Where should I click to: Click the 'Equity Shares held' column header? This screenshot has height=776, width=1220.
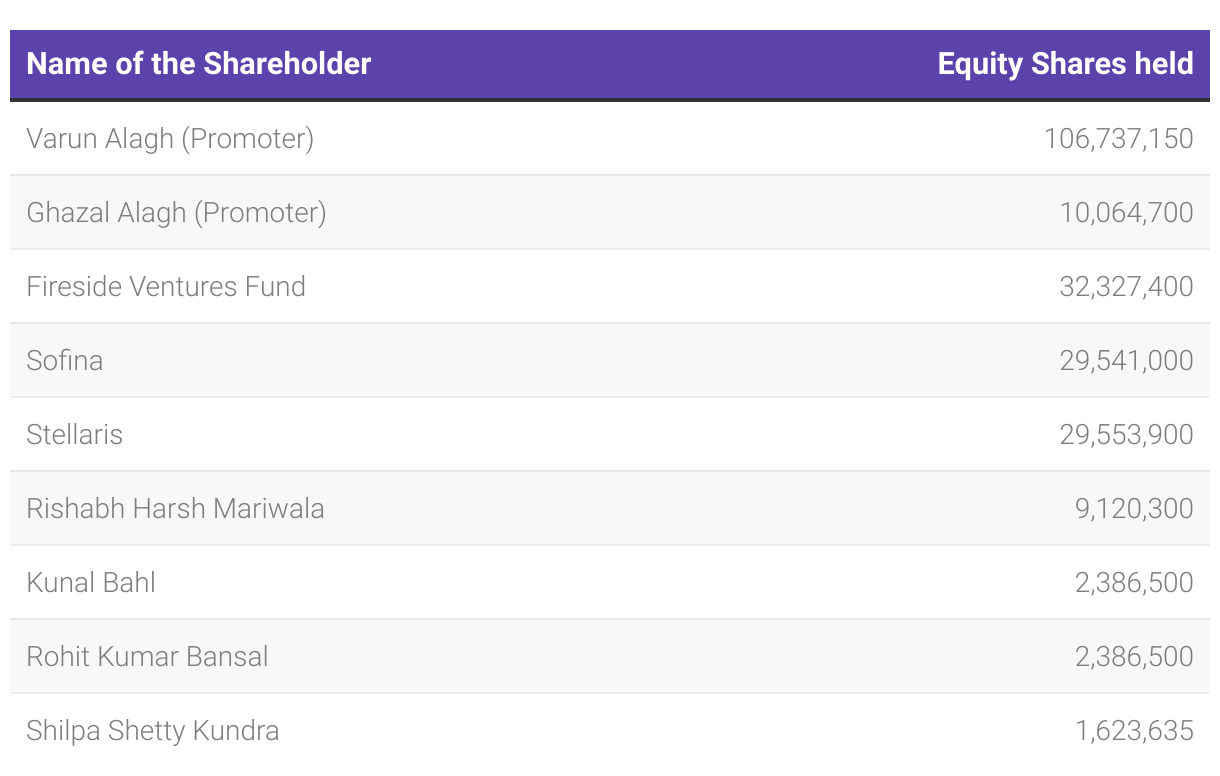click(x=1065, y=64)
